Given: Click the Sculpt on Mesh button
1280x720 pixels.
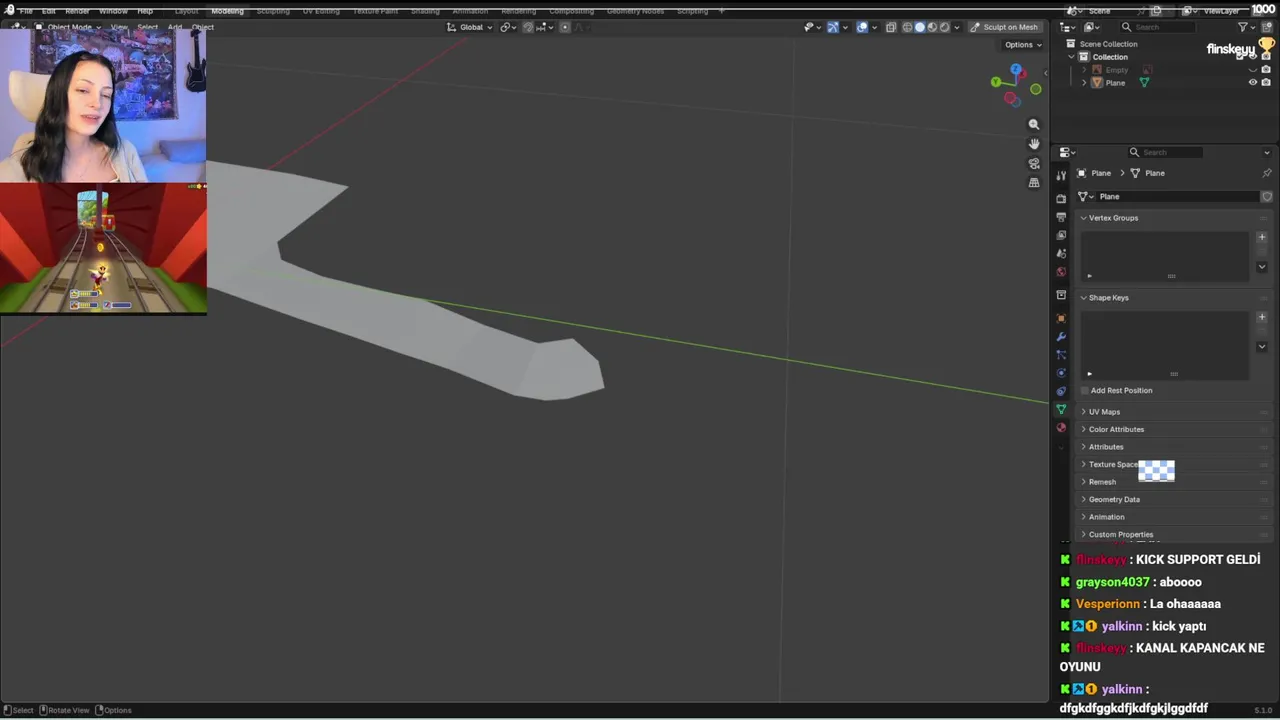Looking at the screenshot, I should 1005,27.
